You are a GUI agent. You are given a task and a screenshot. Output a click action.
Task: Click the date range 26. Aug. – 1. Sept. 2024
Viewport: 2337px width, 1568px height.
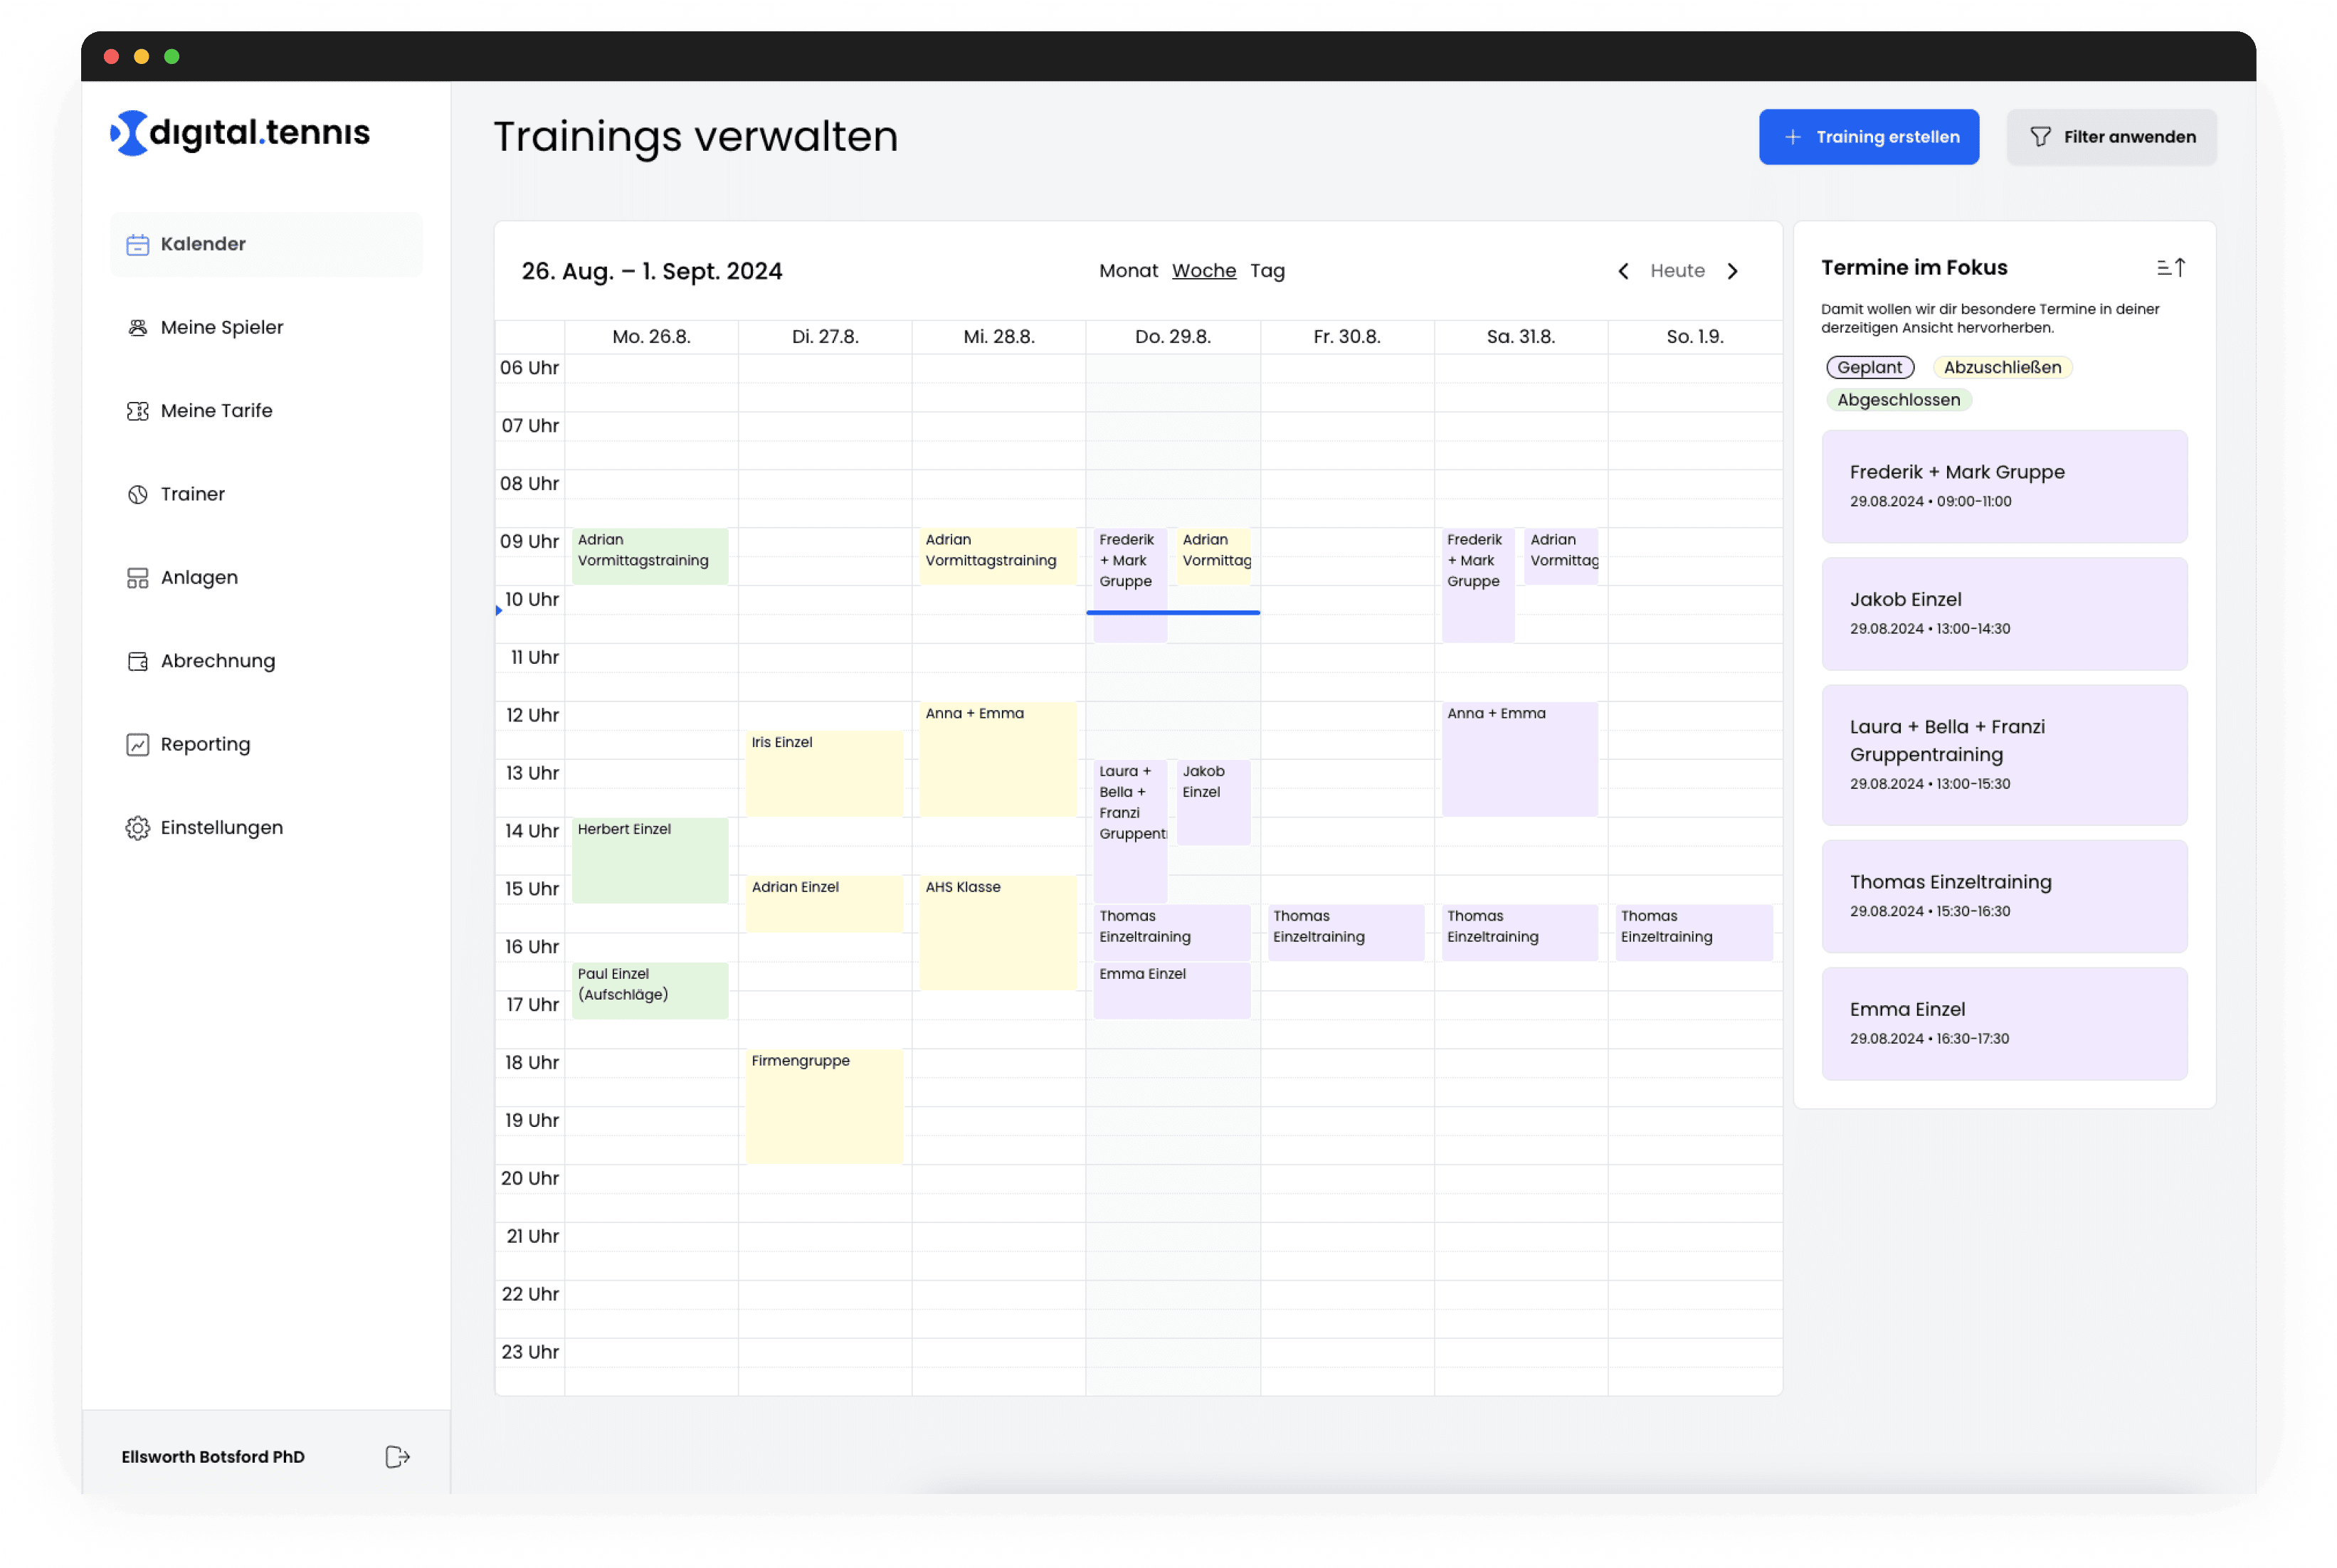click(652, 271)
